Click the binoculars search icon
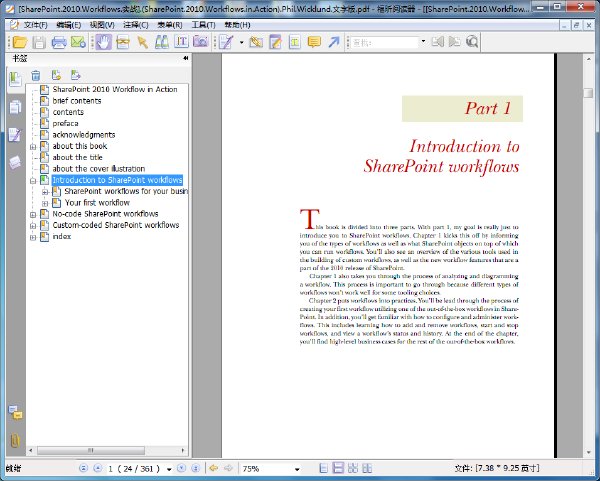This screenshot has height=481, width=600. [161, 42]
